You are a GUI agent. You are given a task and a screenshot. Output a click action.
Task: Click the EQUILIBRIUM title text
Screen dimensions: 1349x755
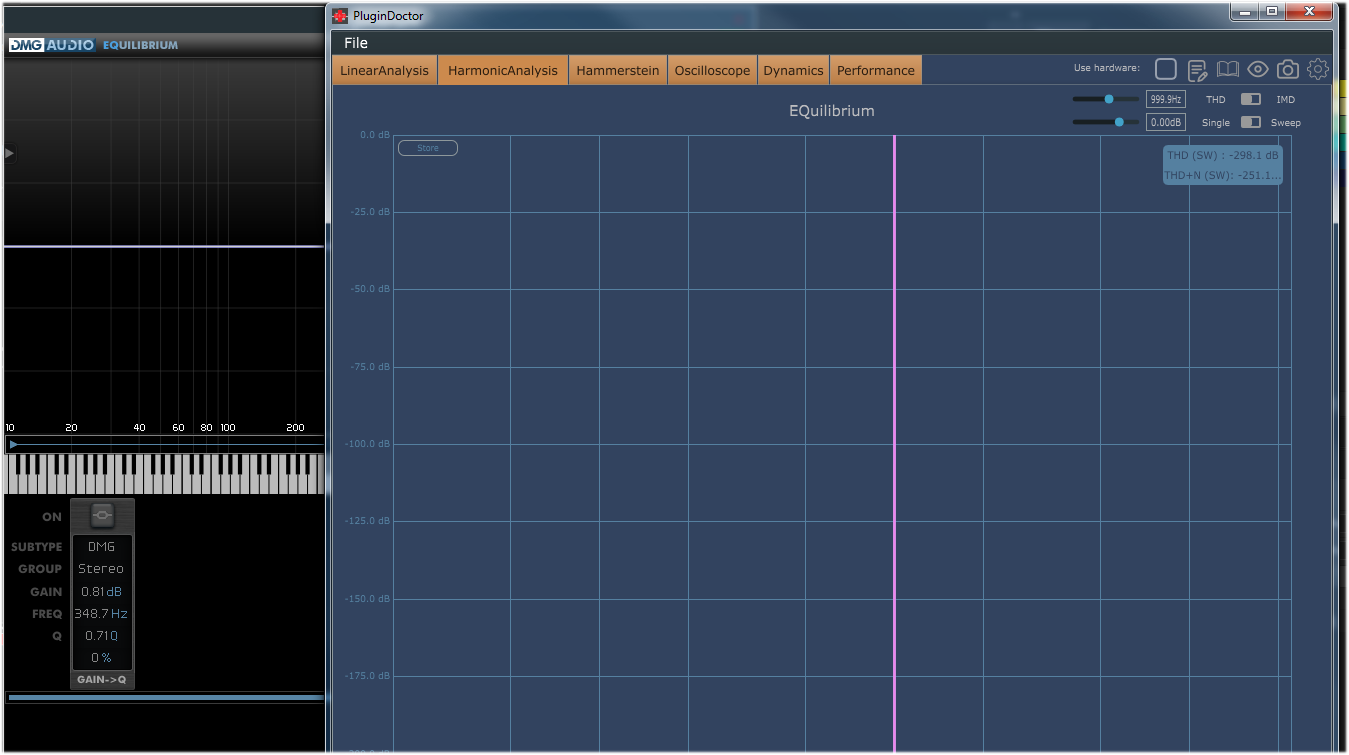141,45
